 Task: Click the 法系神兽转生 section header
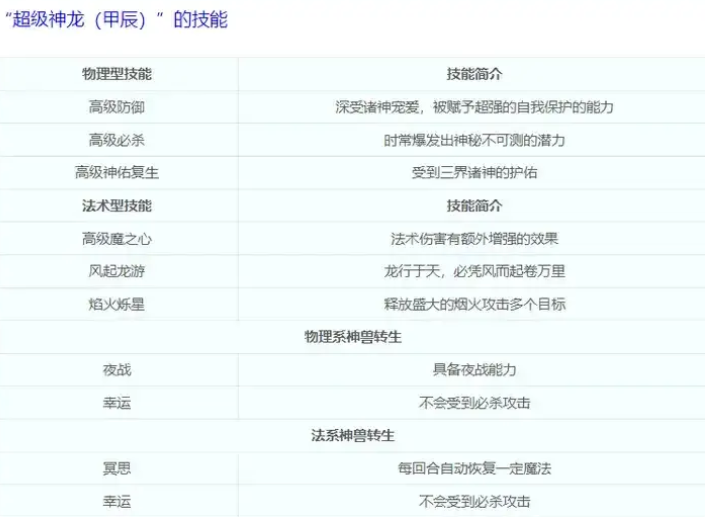tap(353, 435)
